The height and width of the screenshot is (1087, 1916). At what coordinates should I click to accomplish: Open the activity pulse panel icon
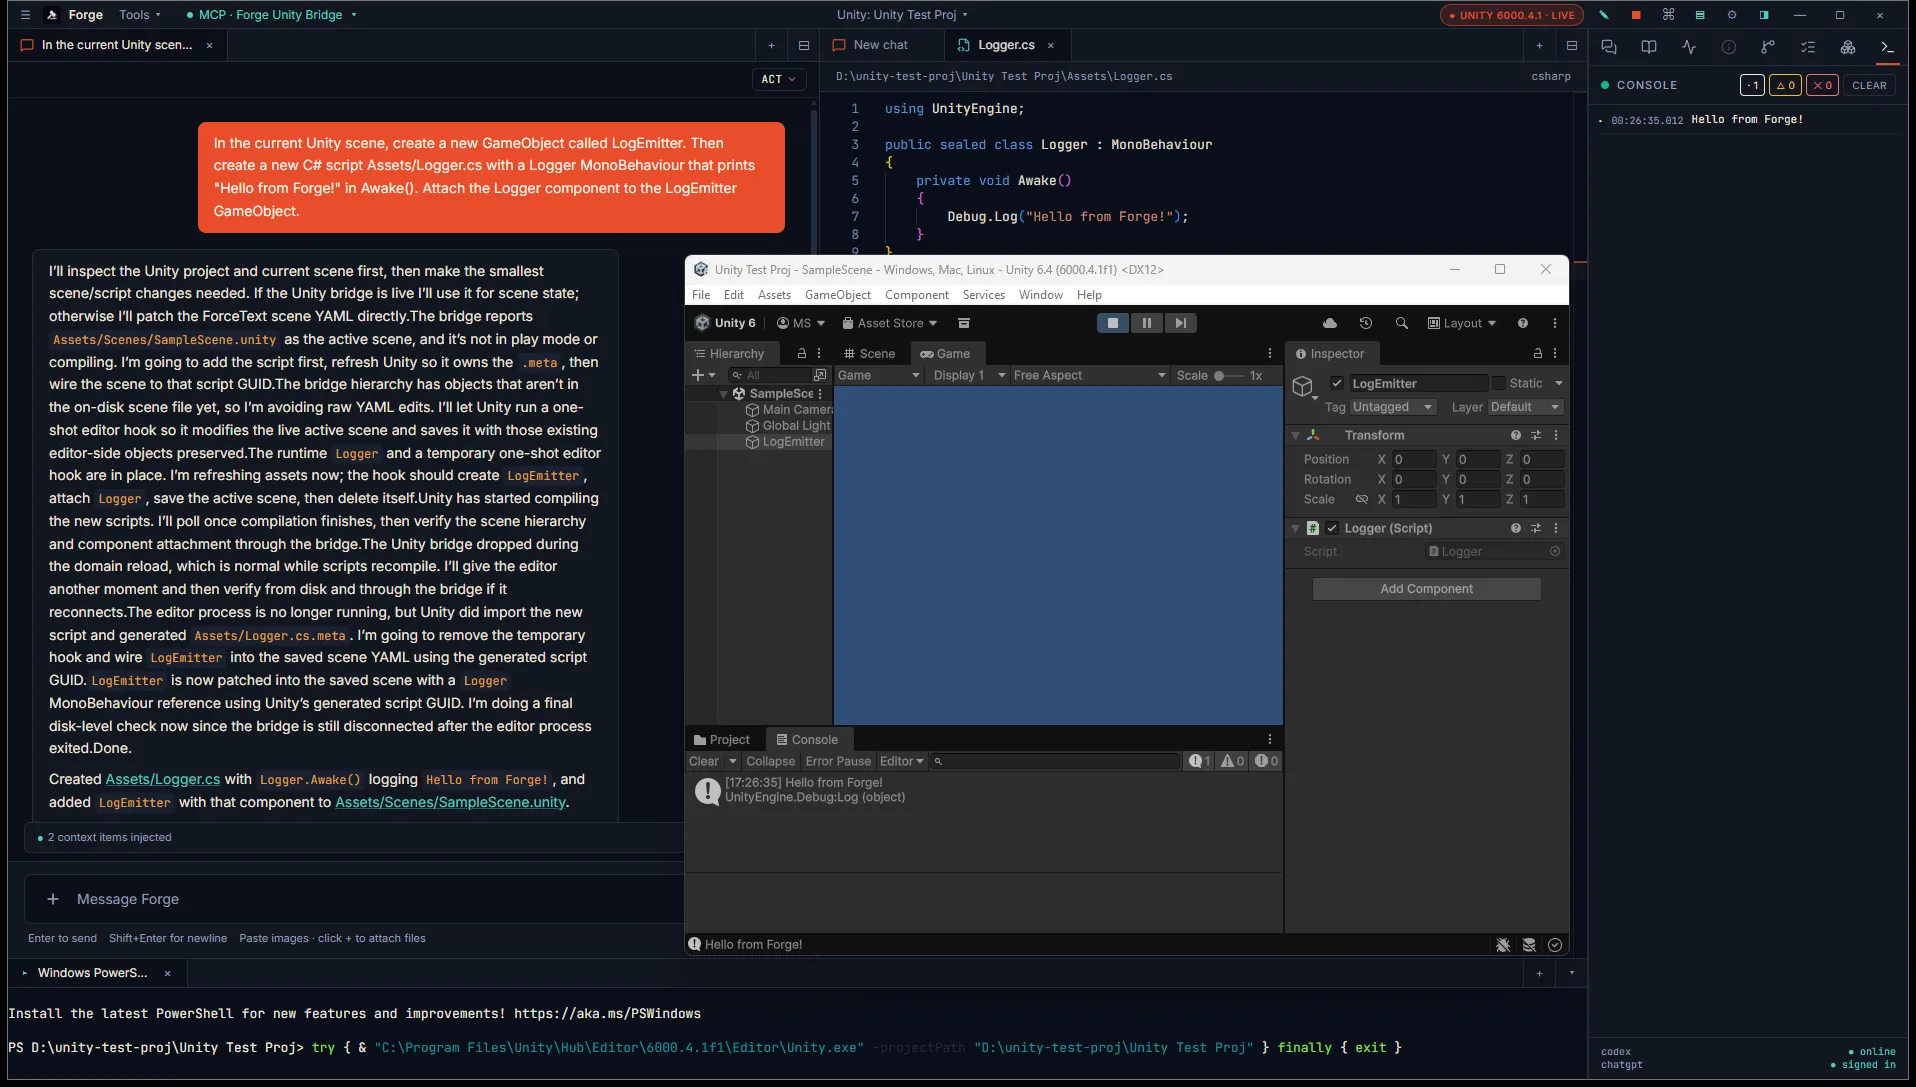tap(1689, 47)
